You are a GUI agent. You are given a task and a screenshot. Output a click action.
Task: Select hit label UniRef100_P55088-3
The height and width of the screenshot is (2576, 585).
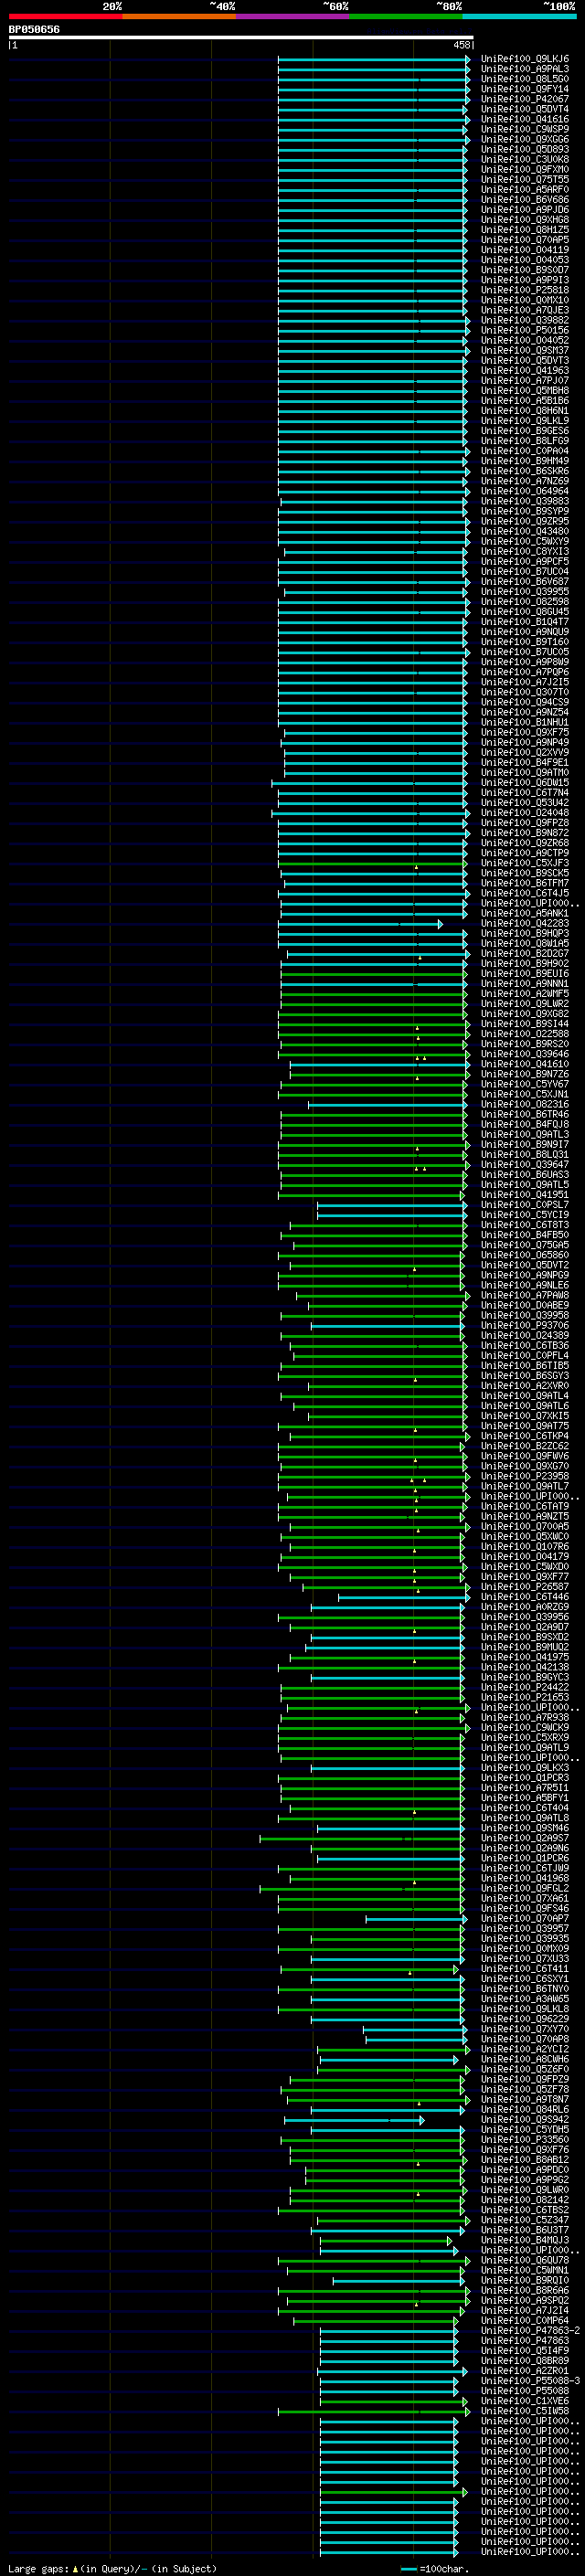tap(531, 2381)
